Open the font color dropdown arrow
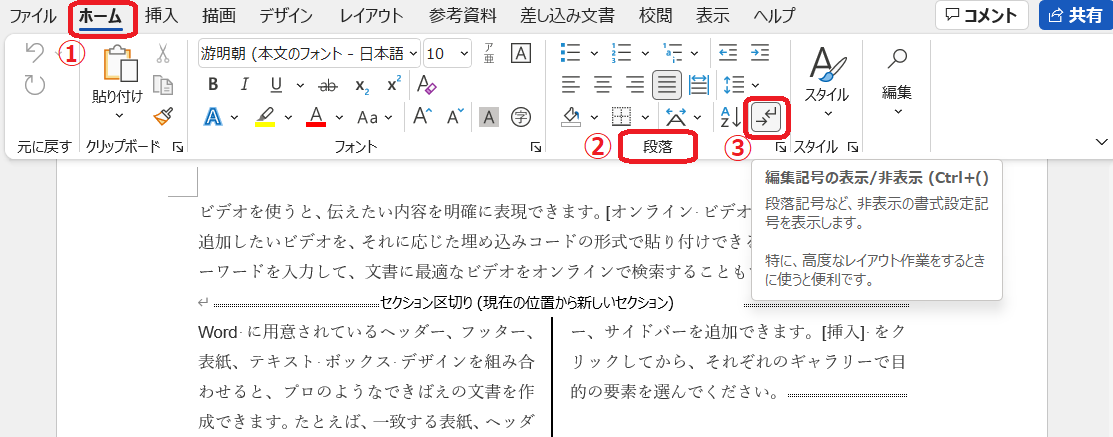 [339, 117]
